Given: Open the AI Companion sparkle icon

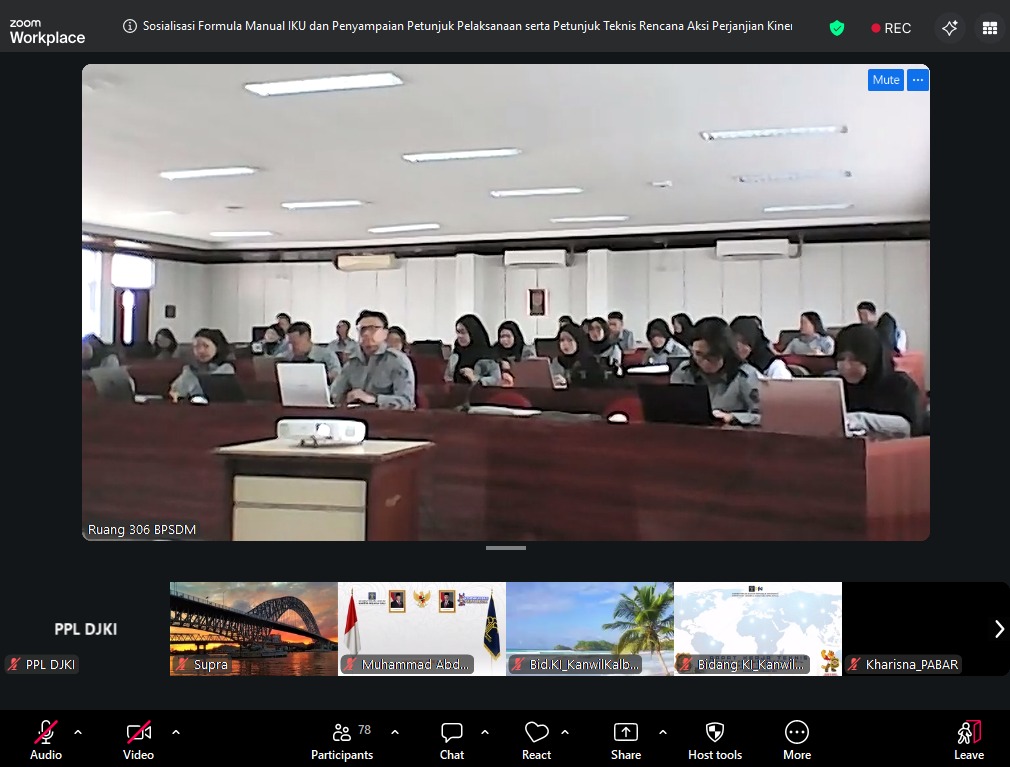Looking at the screenshot, I should click(x=950, y=28).
